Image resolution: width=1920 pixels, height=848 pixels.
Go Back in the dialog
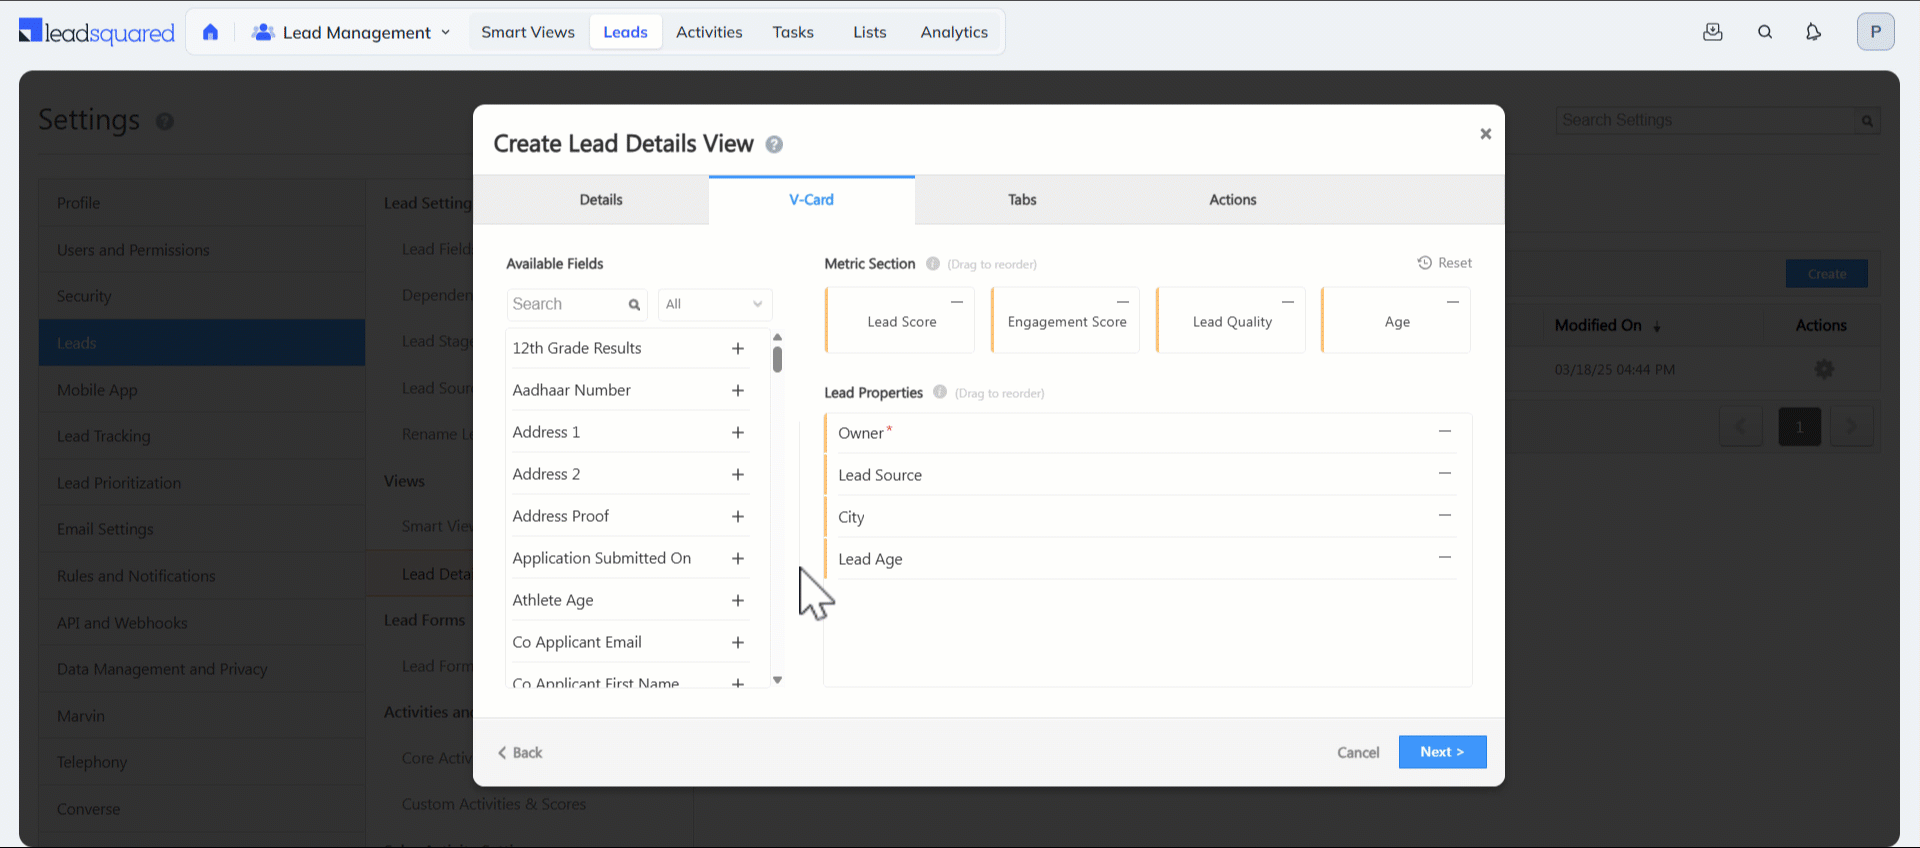[x=520, y=753]
